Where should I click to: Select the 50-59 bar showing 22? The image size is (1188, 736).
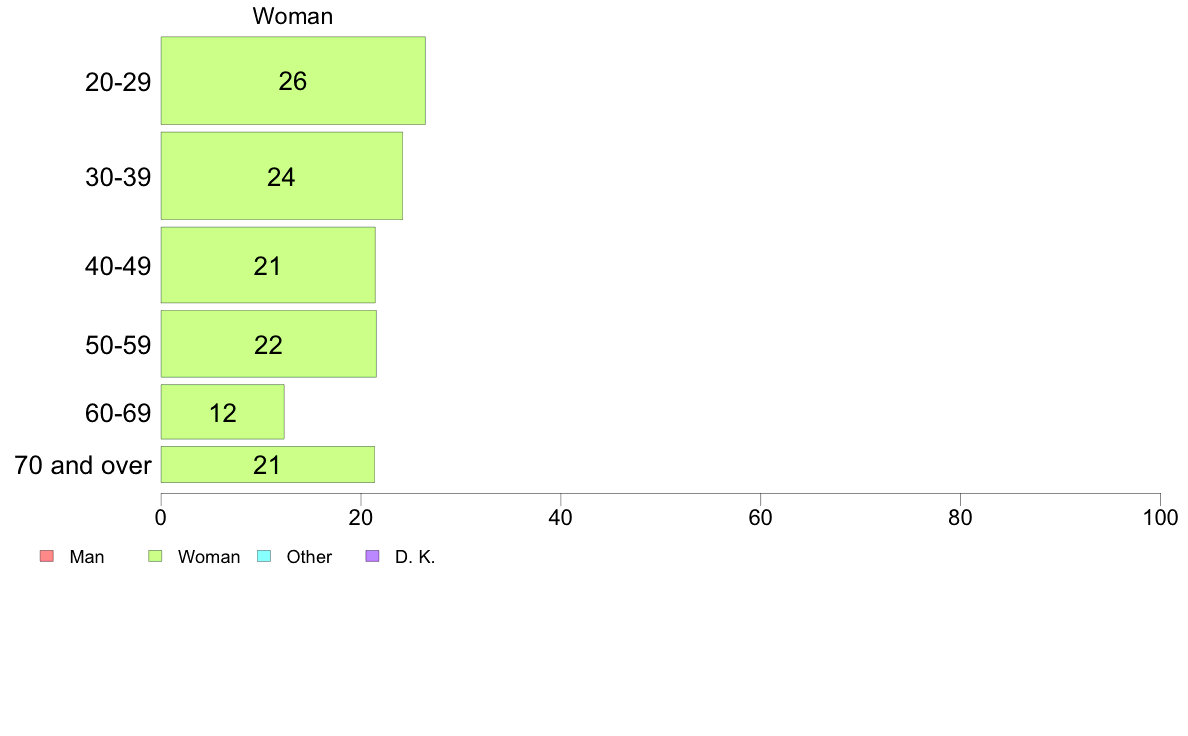click(268, 345)
